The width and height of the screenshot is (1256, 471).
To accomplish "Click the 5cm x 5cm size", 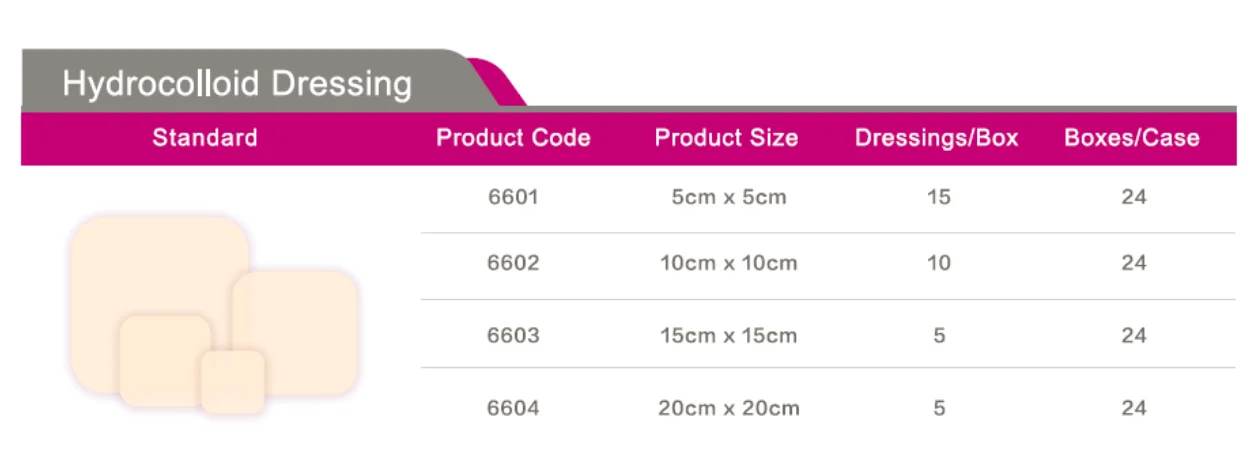I will pyautogui.click(x=728, y=197).
